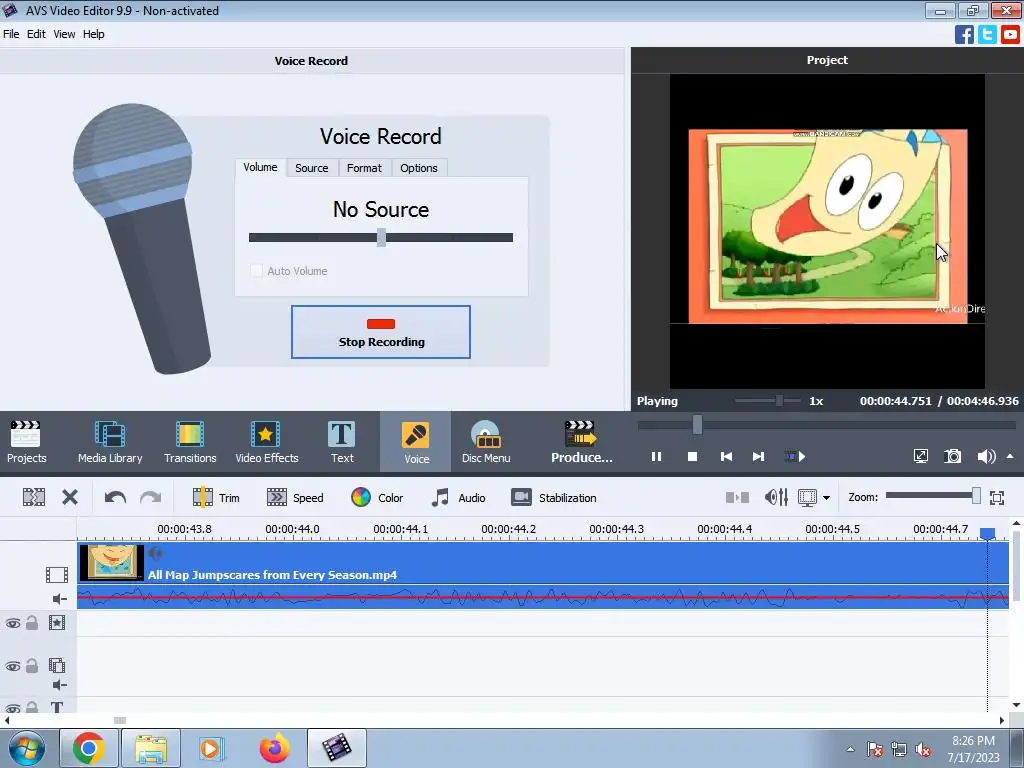Switch preview to full screen view
Image resolution: width=1024 pixels, height=768 pixels.
(921, 456)
